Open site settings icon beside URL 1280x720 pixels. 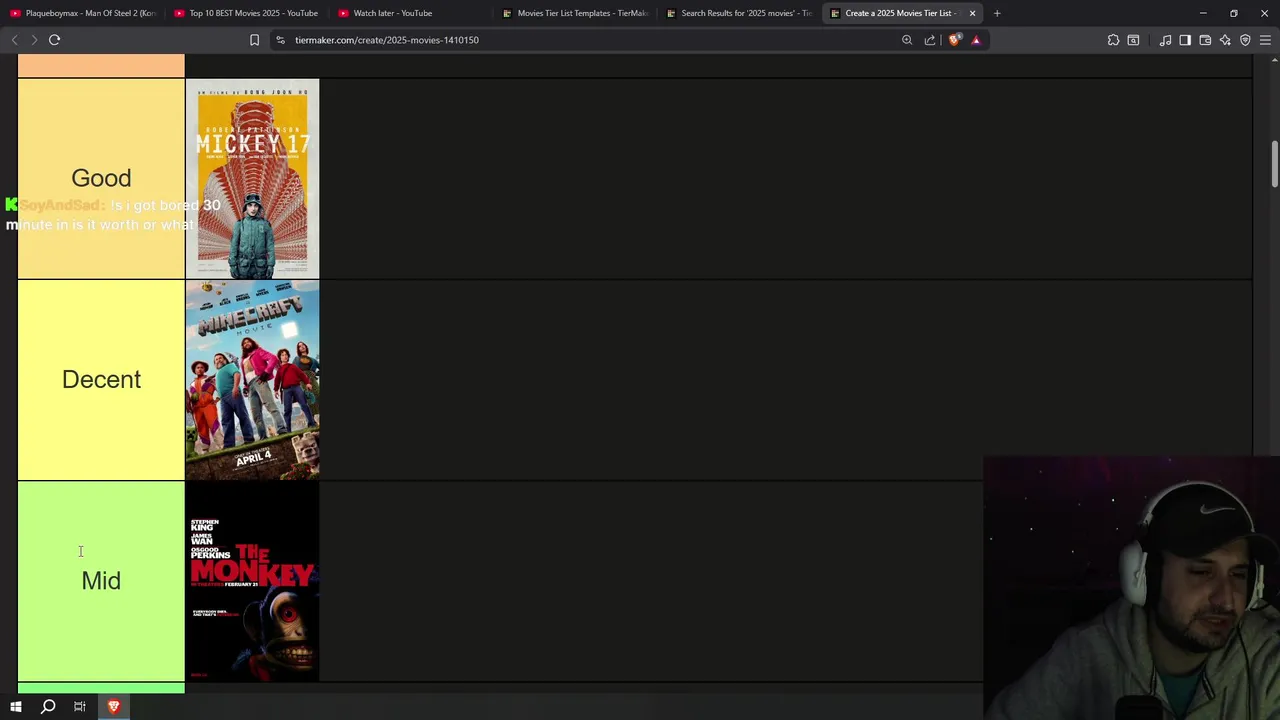point(281,40)
